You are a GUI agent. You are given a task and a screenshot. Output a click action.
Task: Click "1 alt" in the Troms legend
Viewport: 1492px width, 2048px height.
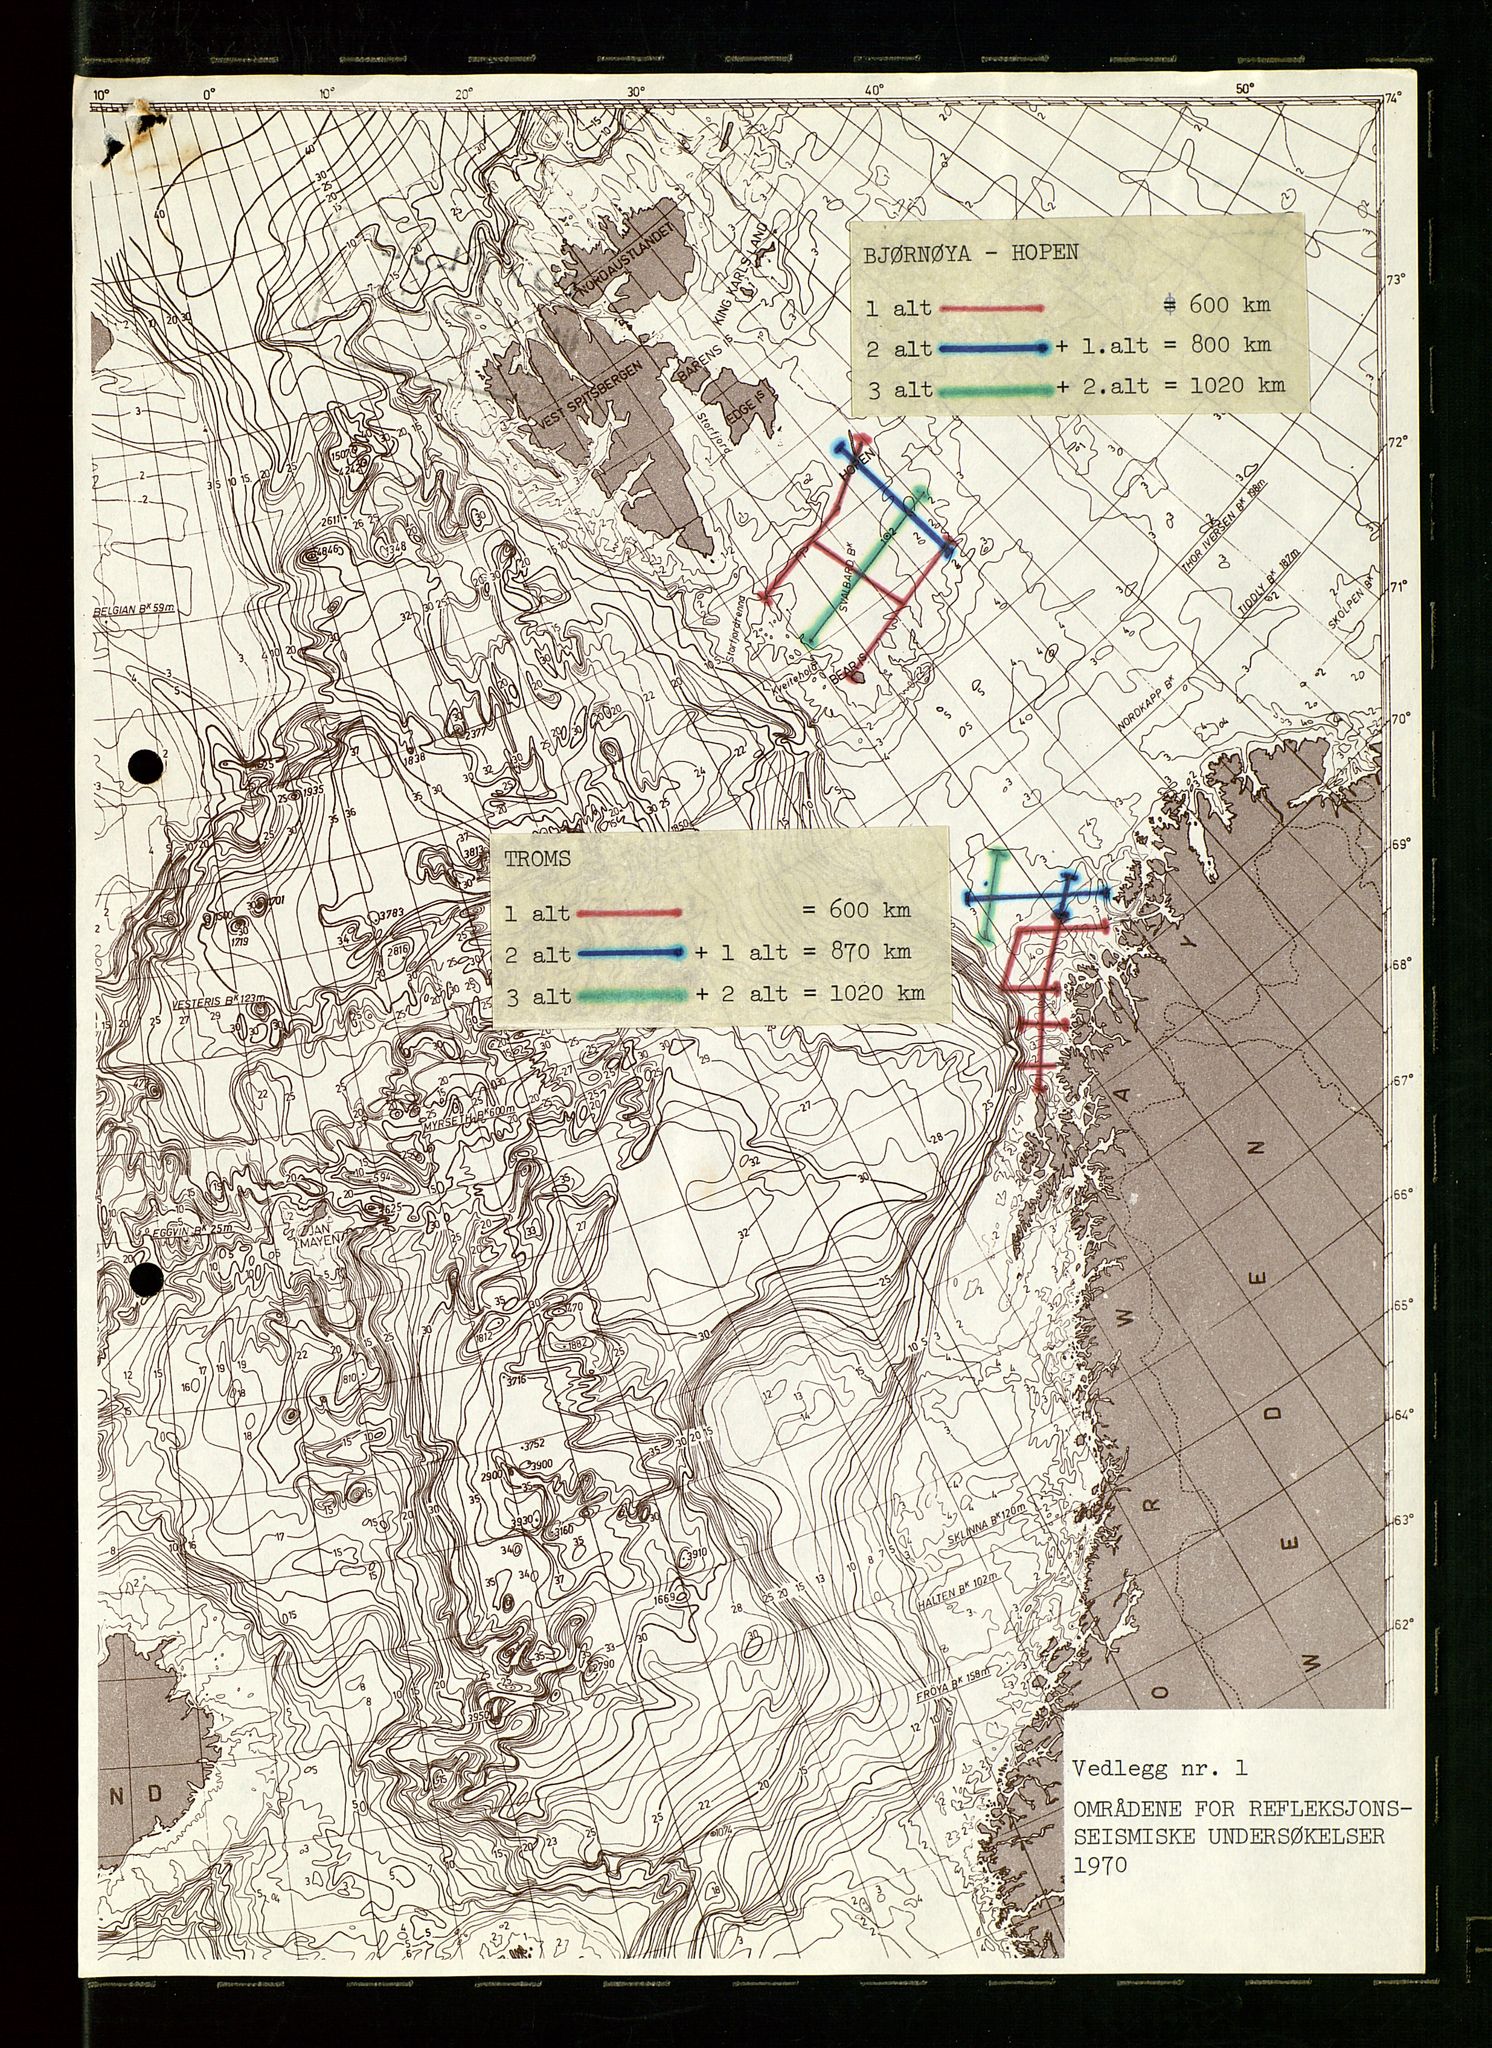[x=537, y=913]
